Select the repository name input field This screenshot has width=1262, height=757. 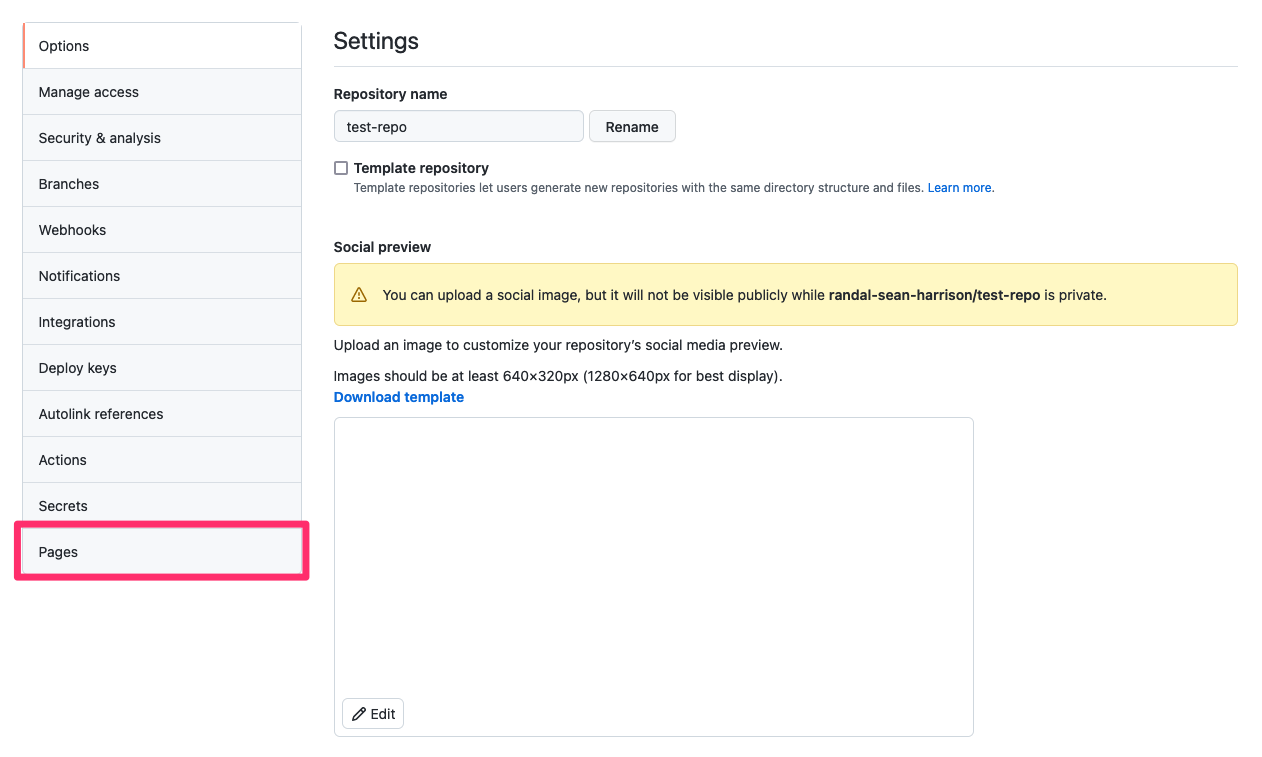pyautogui.click(x=458, y=126)
